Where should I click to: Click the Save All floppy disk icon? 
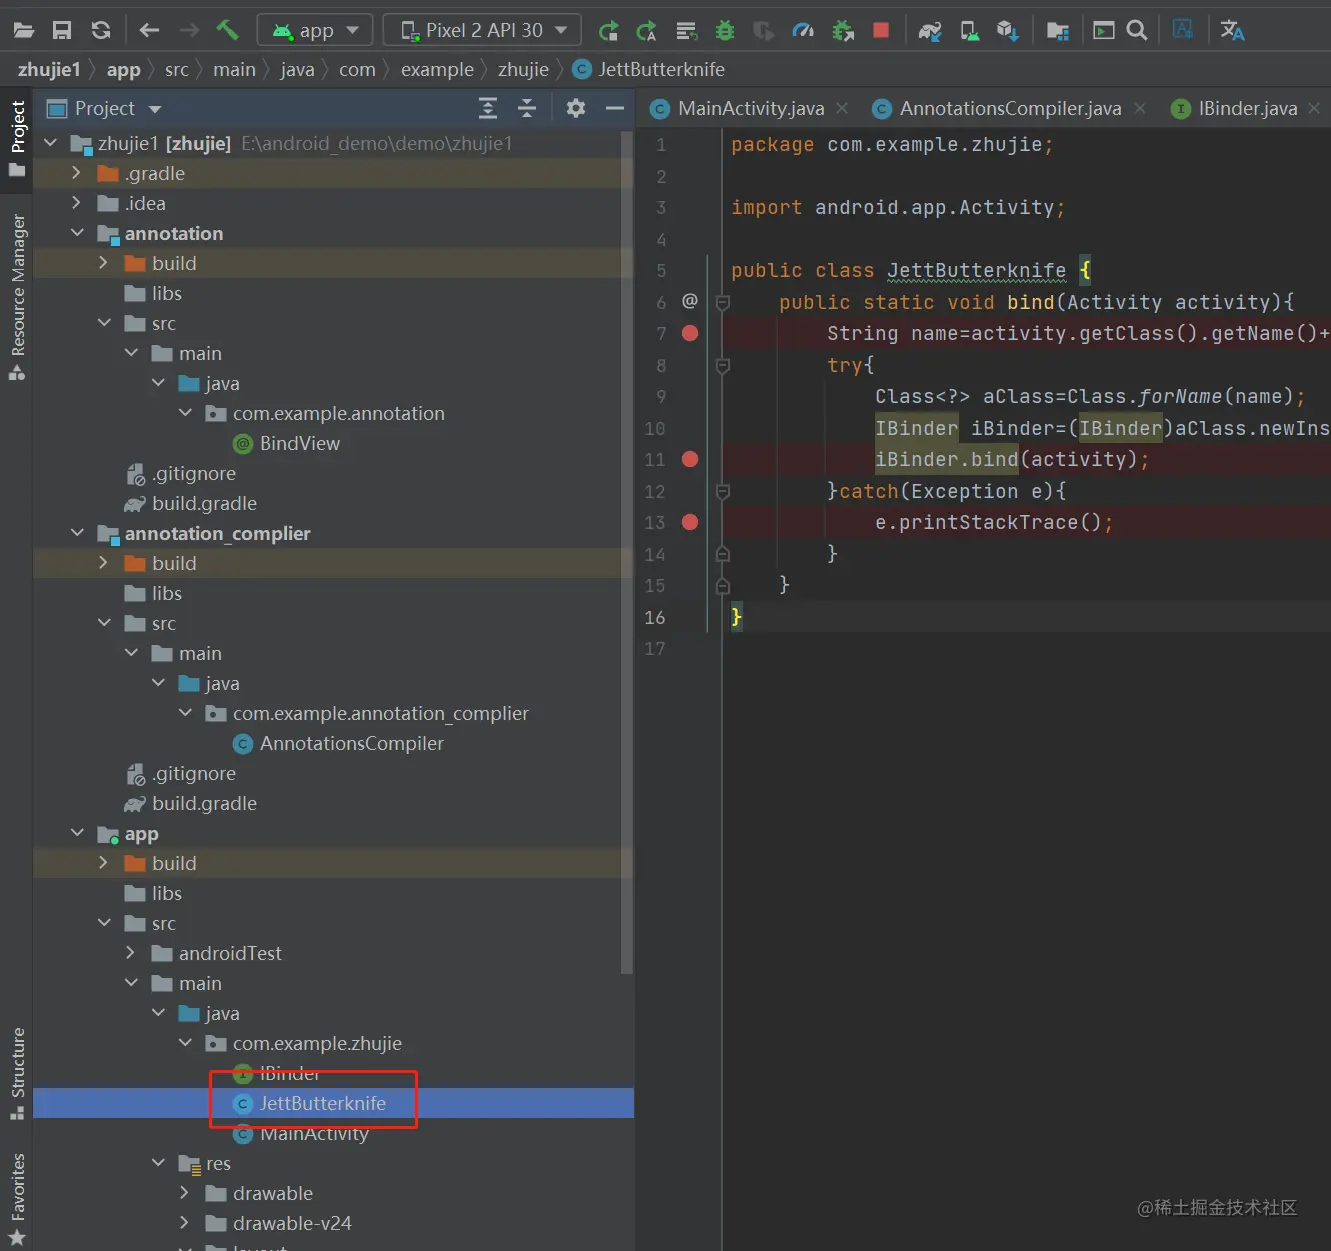pos(62,30)
